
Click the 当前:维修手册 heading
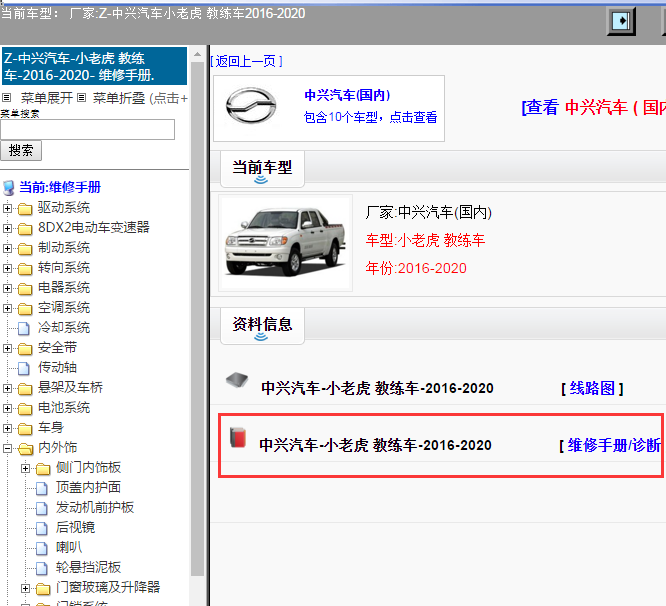tap(60, 187)
